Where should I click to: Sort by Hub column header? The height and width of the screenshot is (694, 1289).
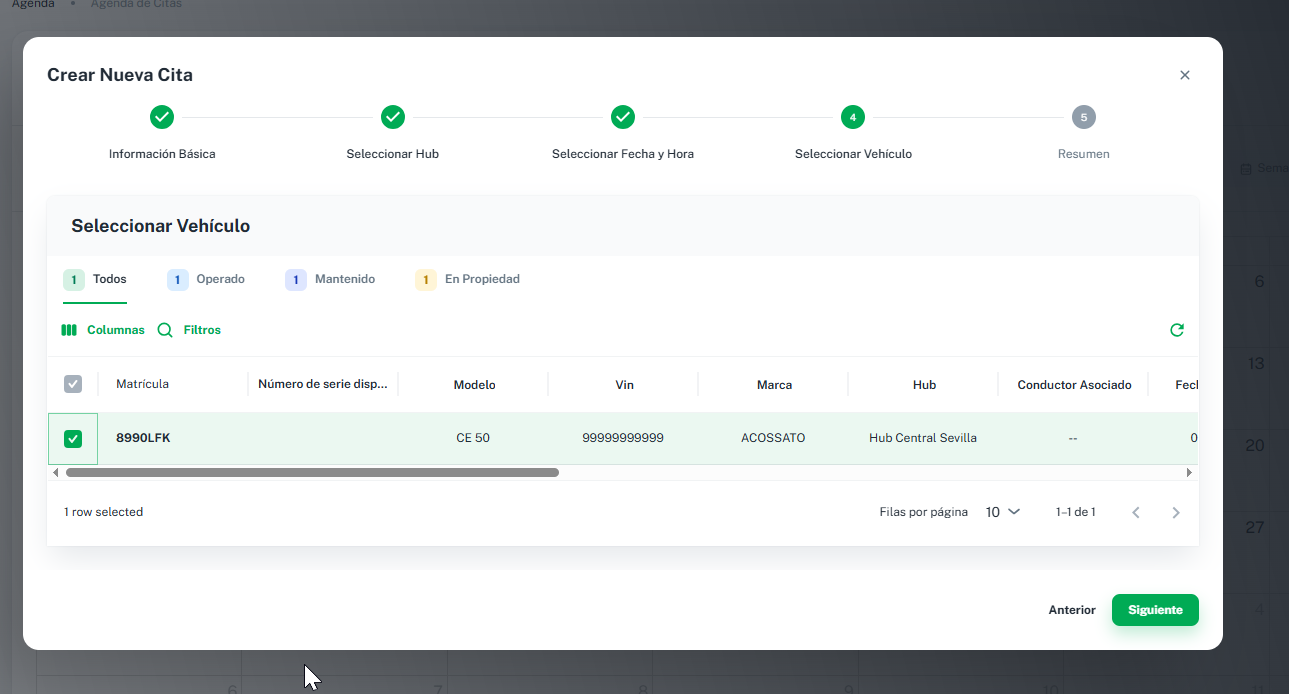coord(924,385)
